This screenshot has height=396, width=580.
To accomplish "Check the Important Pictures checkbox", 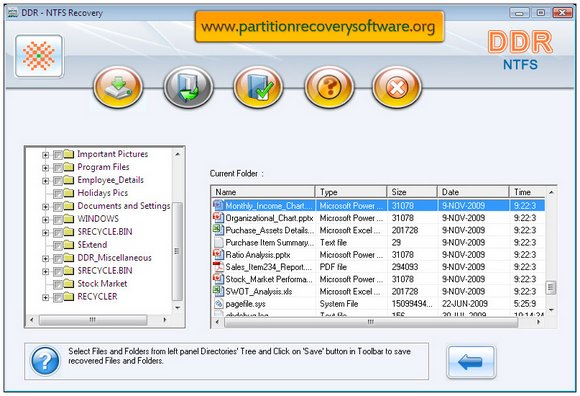I will tap(58, 155).
